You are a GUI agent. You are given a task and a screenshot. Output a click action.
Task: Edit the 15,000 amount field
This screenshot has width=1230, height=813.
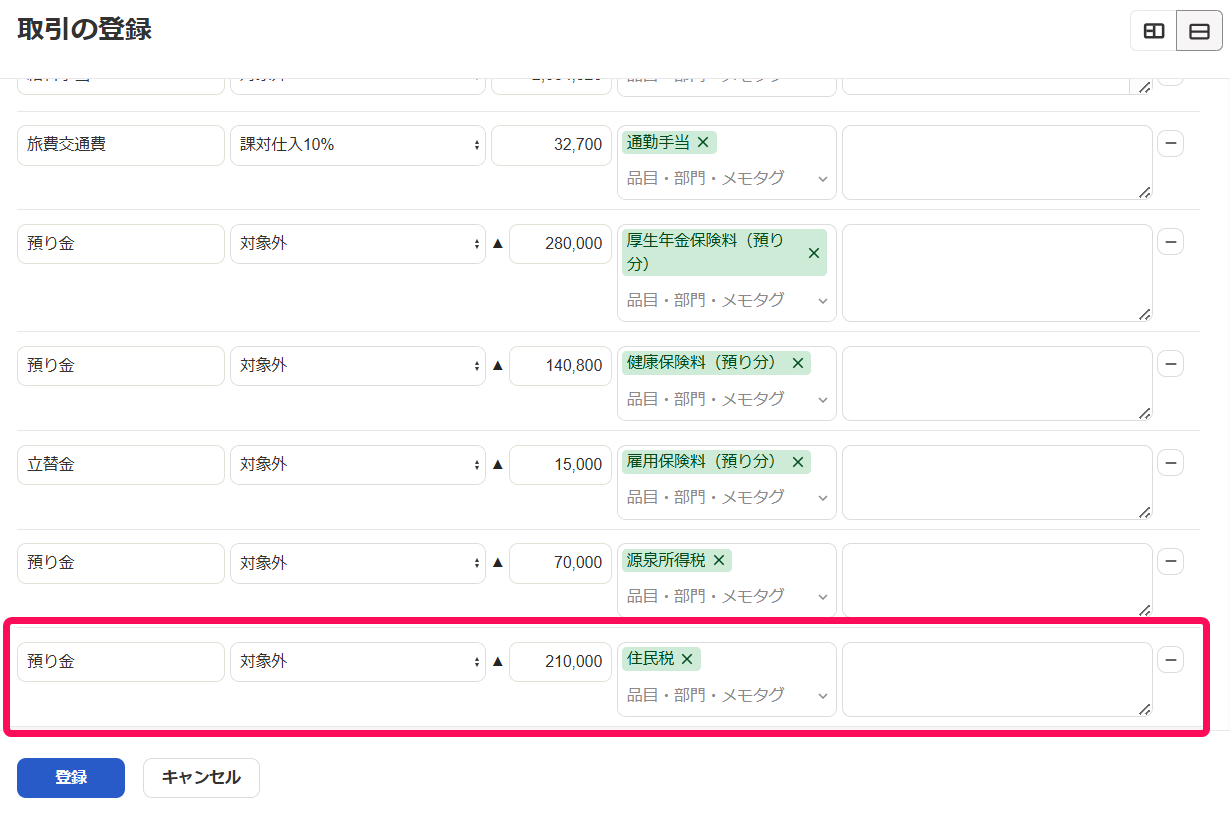point(560,465)
